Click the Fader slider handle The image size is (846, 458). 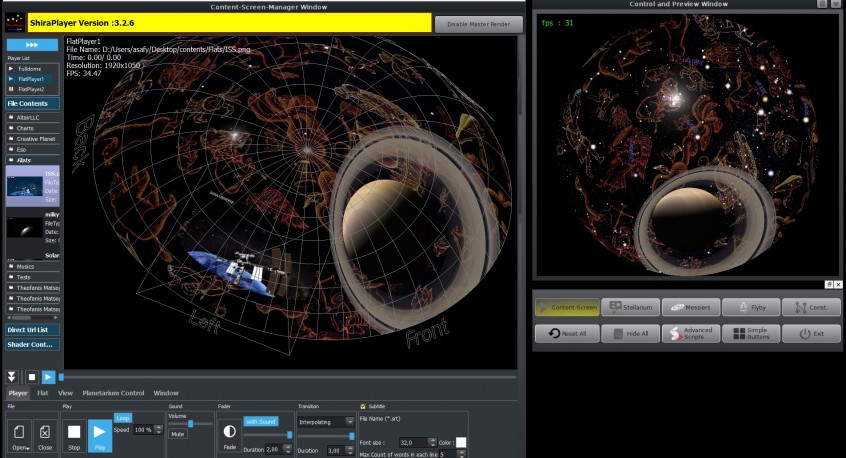coord(290,435)
